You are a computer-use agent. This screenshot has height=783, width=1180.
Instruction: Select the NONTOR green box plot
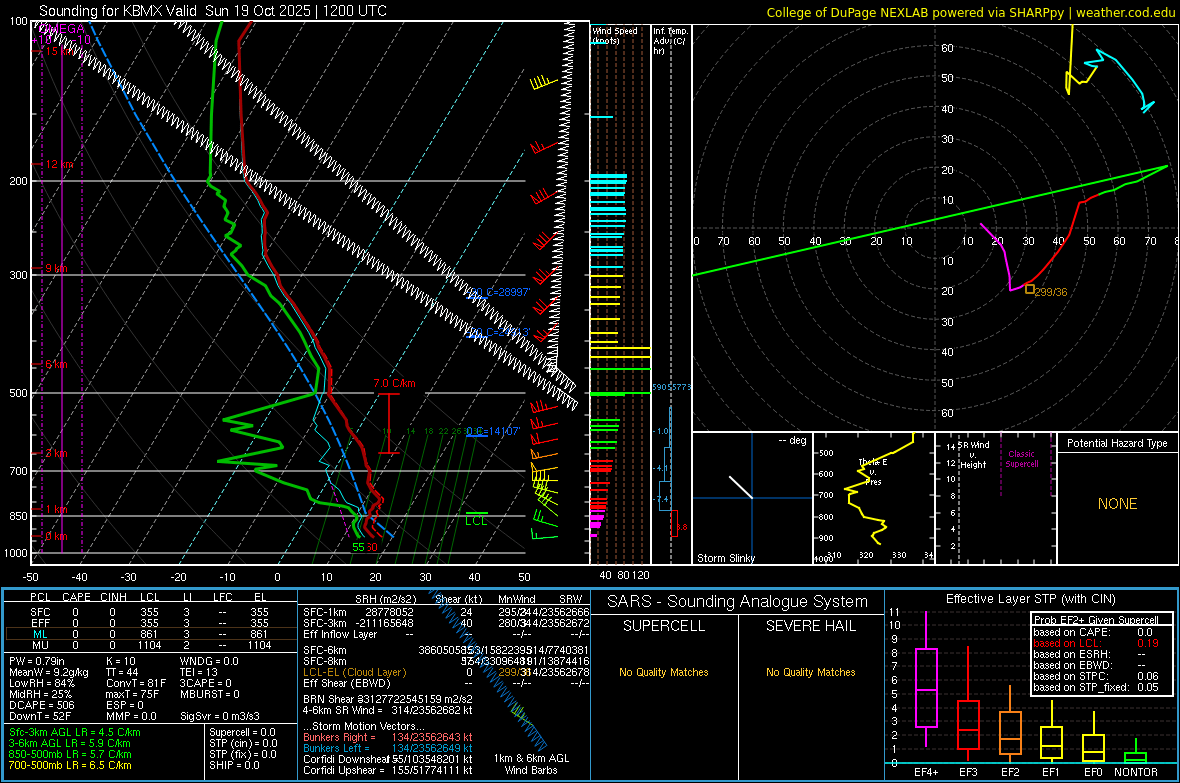click(1135, 753)
